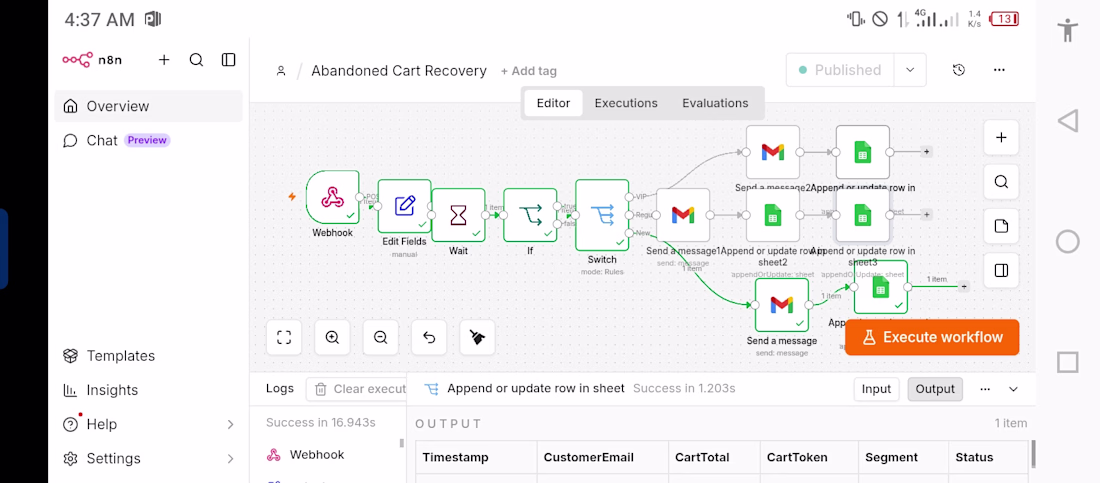Click the Abandoned Cart Recovery workflow title
1100x483 pixels.
pyautogui.click(x=399, y=70)
